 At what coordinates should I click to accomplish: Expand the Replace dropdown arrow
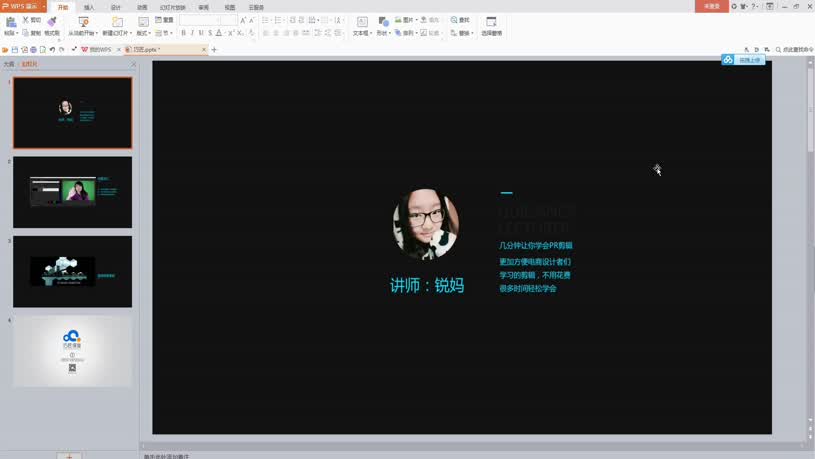(x=472, y=33)
